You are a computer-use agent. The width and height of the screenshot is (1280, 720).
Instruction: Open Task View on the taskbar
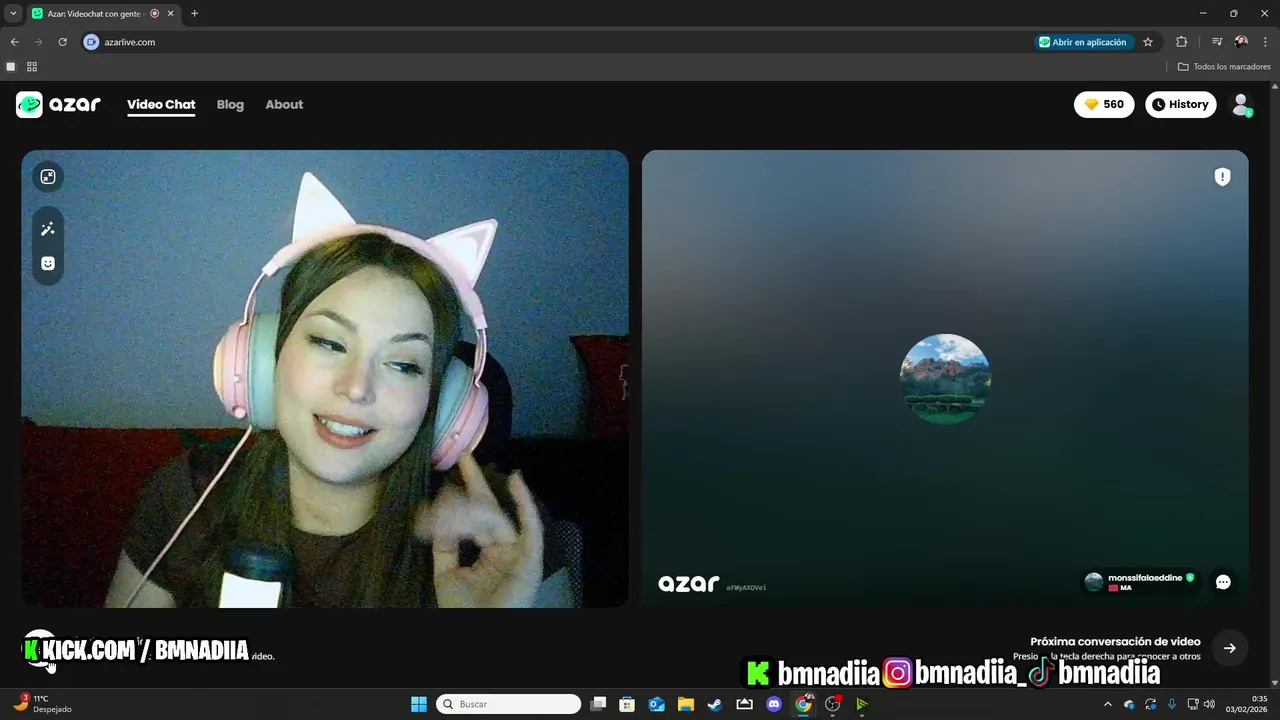point(598,704)
